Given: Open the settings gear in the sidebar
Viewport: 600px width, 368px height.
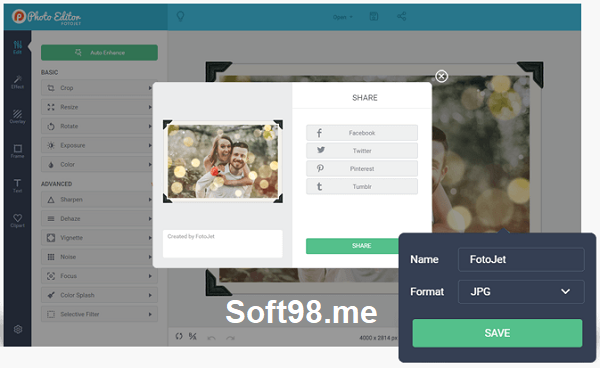Looking at the screenshot, I should tap(18, 329).
